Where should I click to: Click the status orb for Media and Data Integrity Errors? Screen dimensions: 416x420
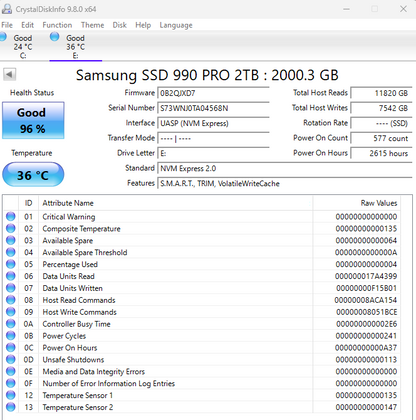point(11,371)
